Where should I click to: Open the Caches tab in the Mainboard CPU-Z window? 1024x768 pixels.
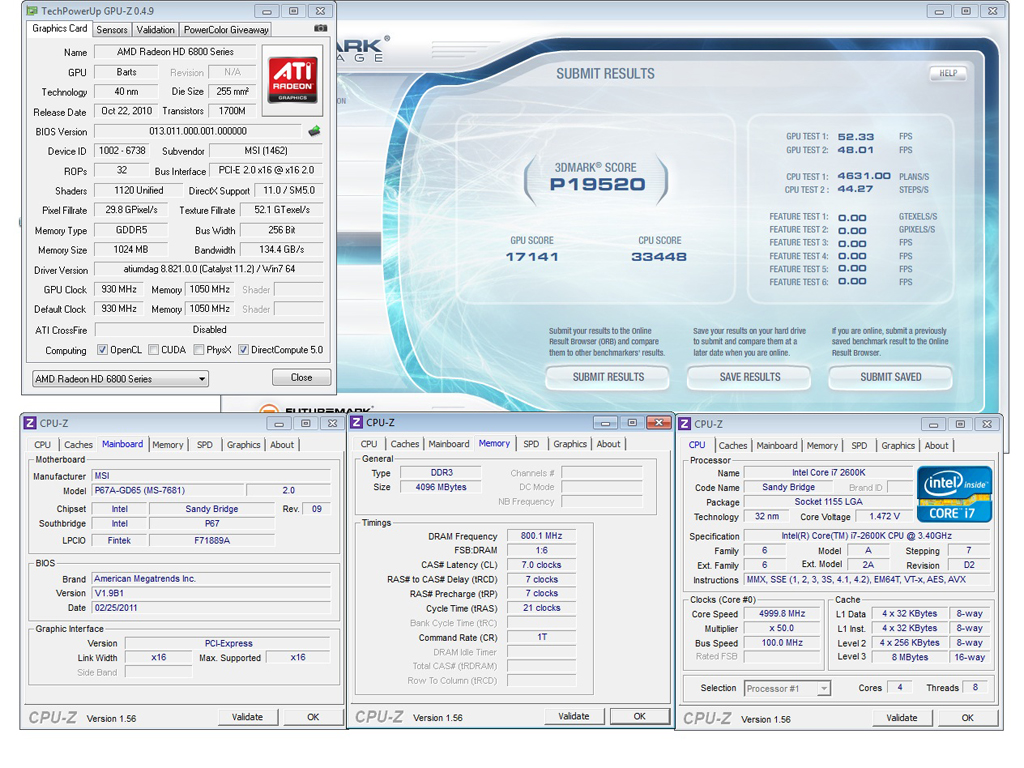click(78, 445)
